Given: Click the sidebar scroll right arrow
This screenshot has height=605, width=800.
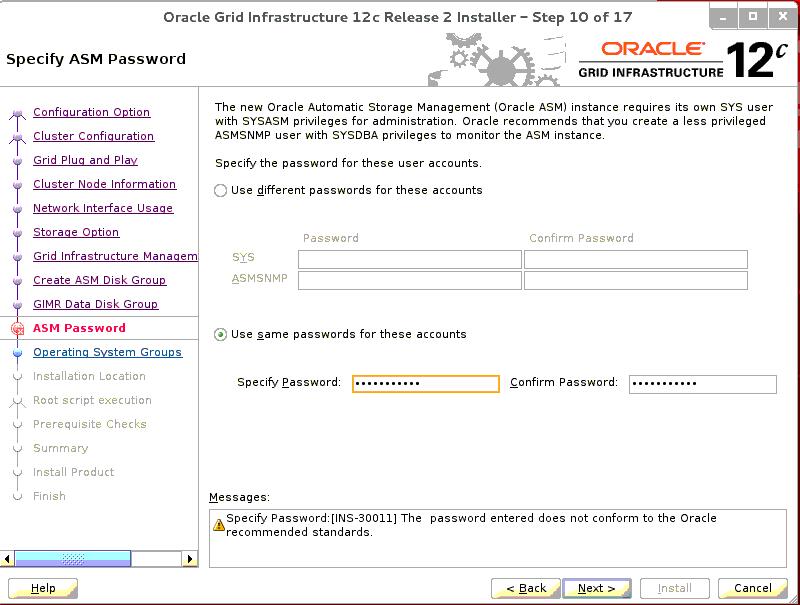Looking at the screenshot, I should pos(190,559).
